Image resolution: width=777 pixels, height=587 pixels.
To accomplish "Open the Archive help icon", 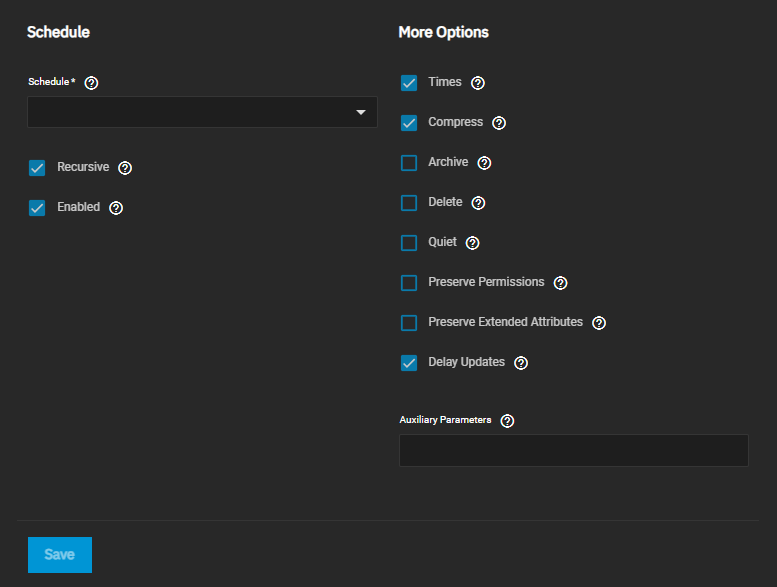I will (484, 163).
